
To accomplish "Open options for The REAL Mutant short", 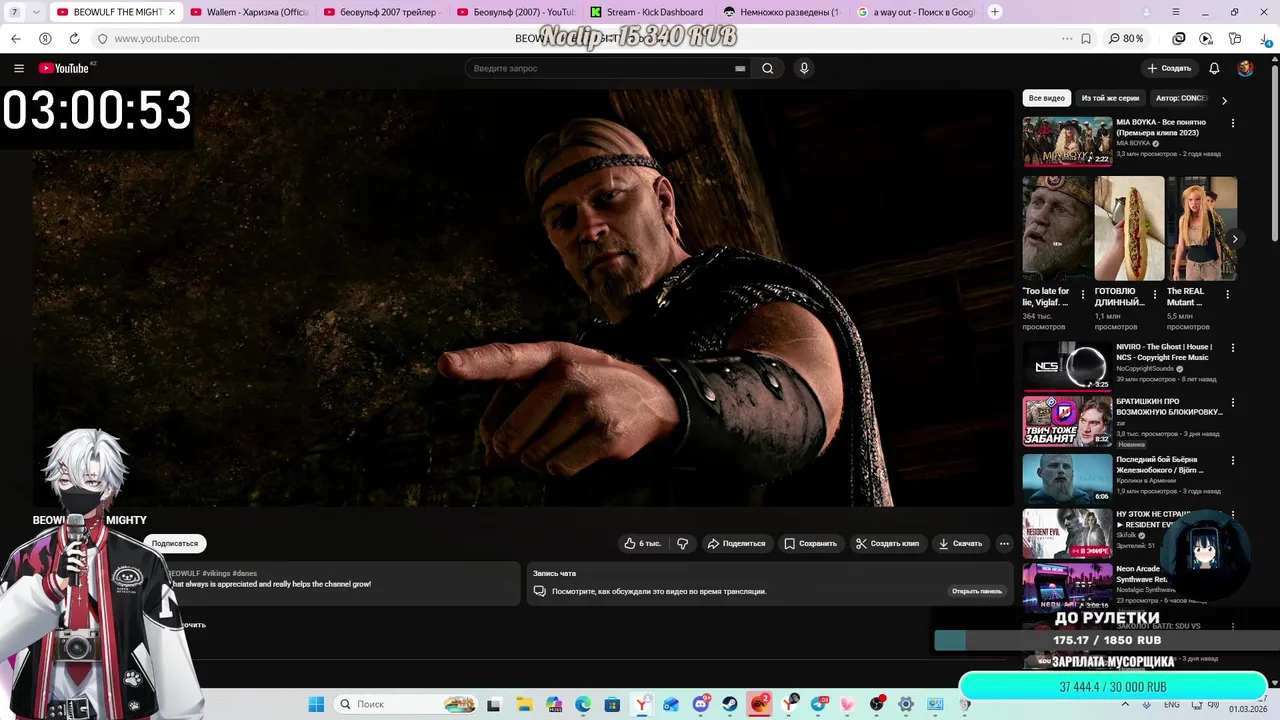I will pos(1226,294).
